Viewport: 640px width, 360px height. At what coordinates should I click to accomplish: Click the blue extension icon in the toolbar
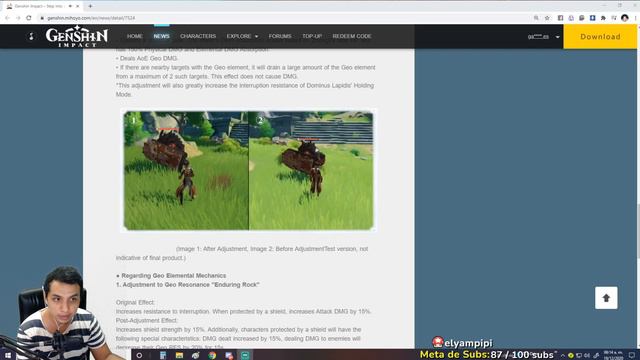593,18
